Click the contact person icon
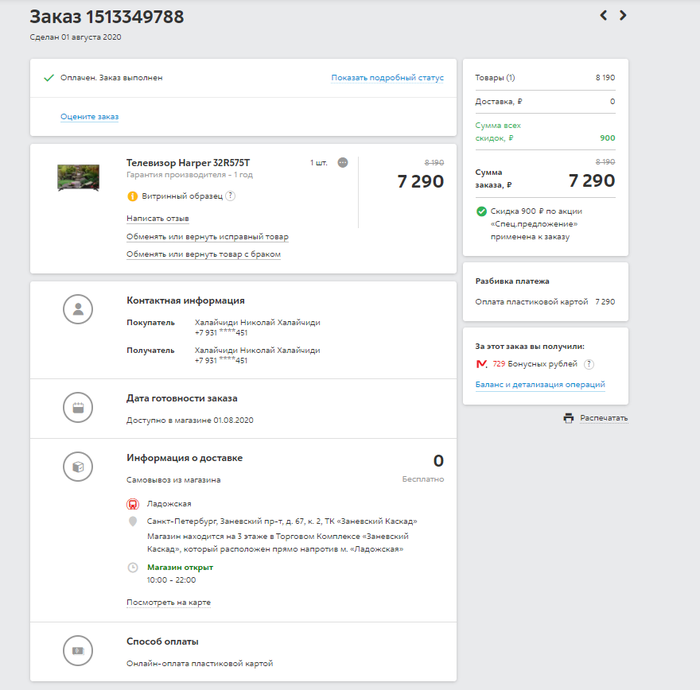Image resolution: width=700 pixels, height=690 pixels. pos(78,309)
